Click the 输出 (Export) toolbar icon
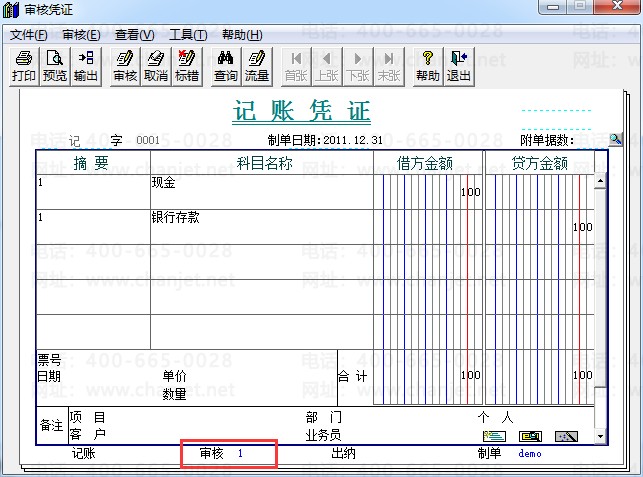Image resolution: width=643 pixels, height=477 pixels. pos(86,66)
